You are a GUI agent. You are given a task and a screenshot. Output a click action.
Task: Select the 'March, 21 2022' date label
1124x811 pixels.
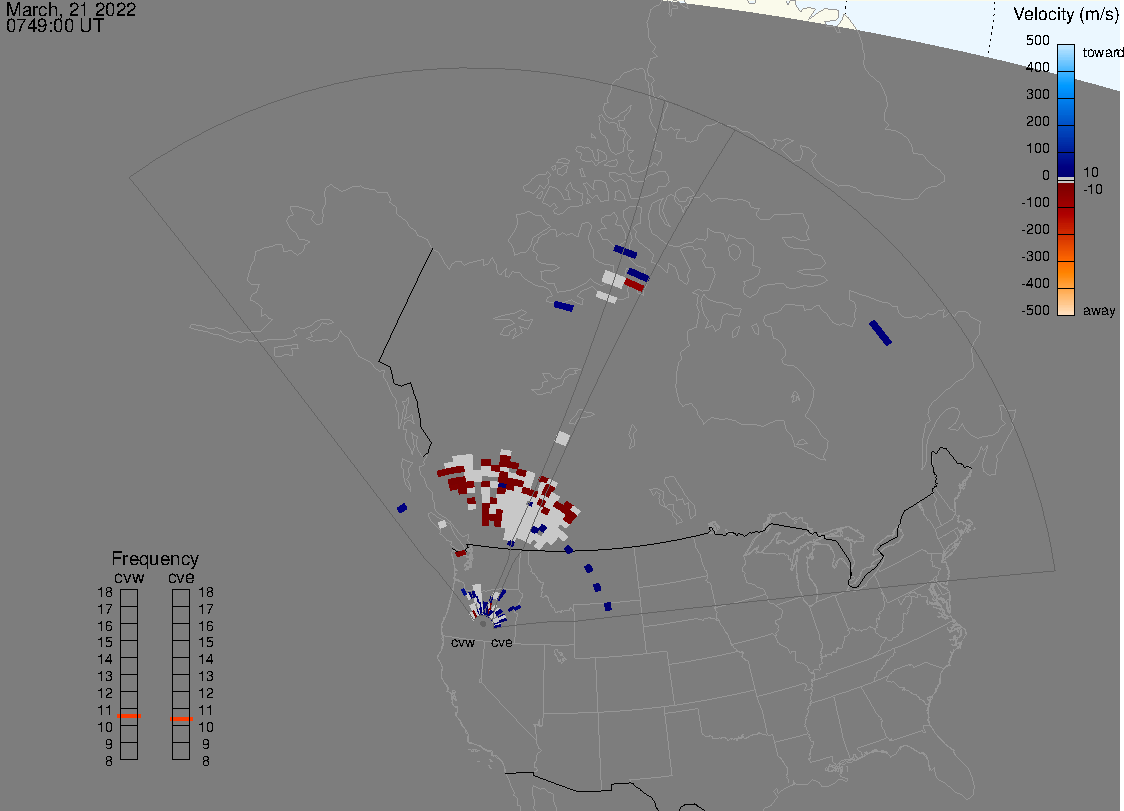71,10
